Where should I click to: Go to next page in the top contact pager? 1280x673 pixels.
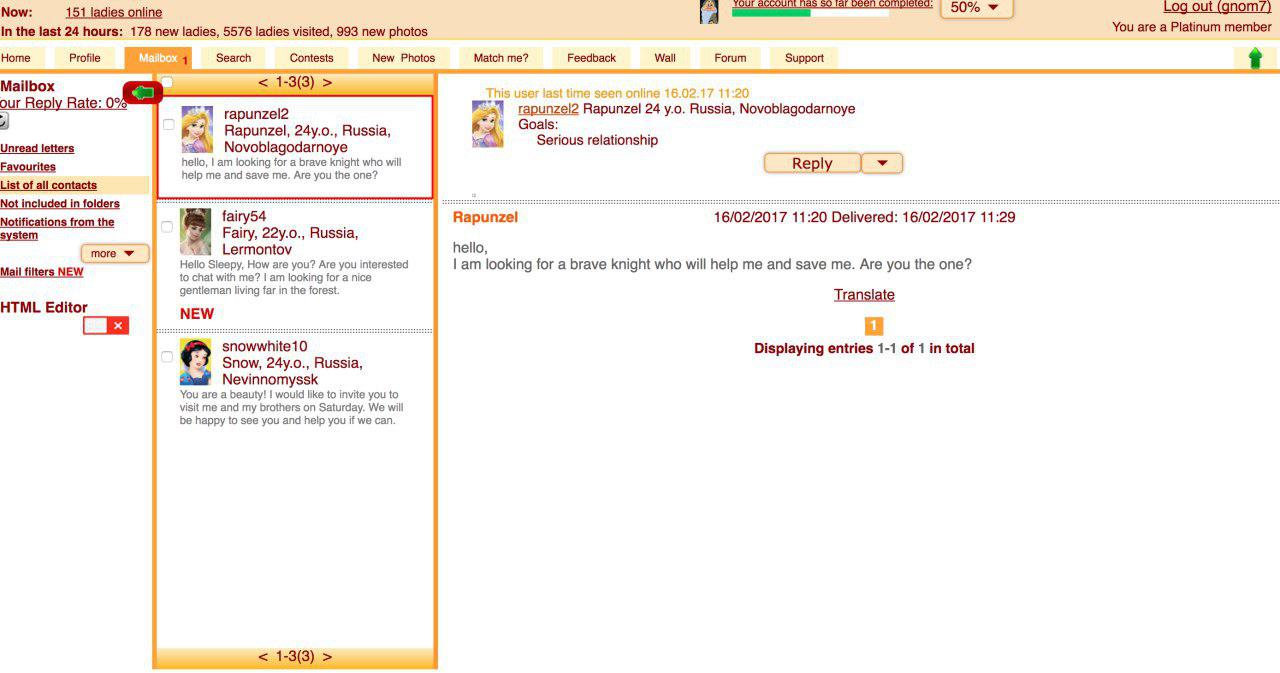(x=327, y=82)
